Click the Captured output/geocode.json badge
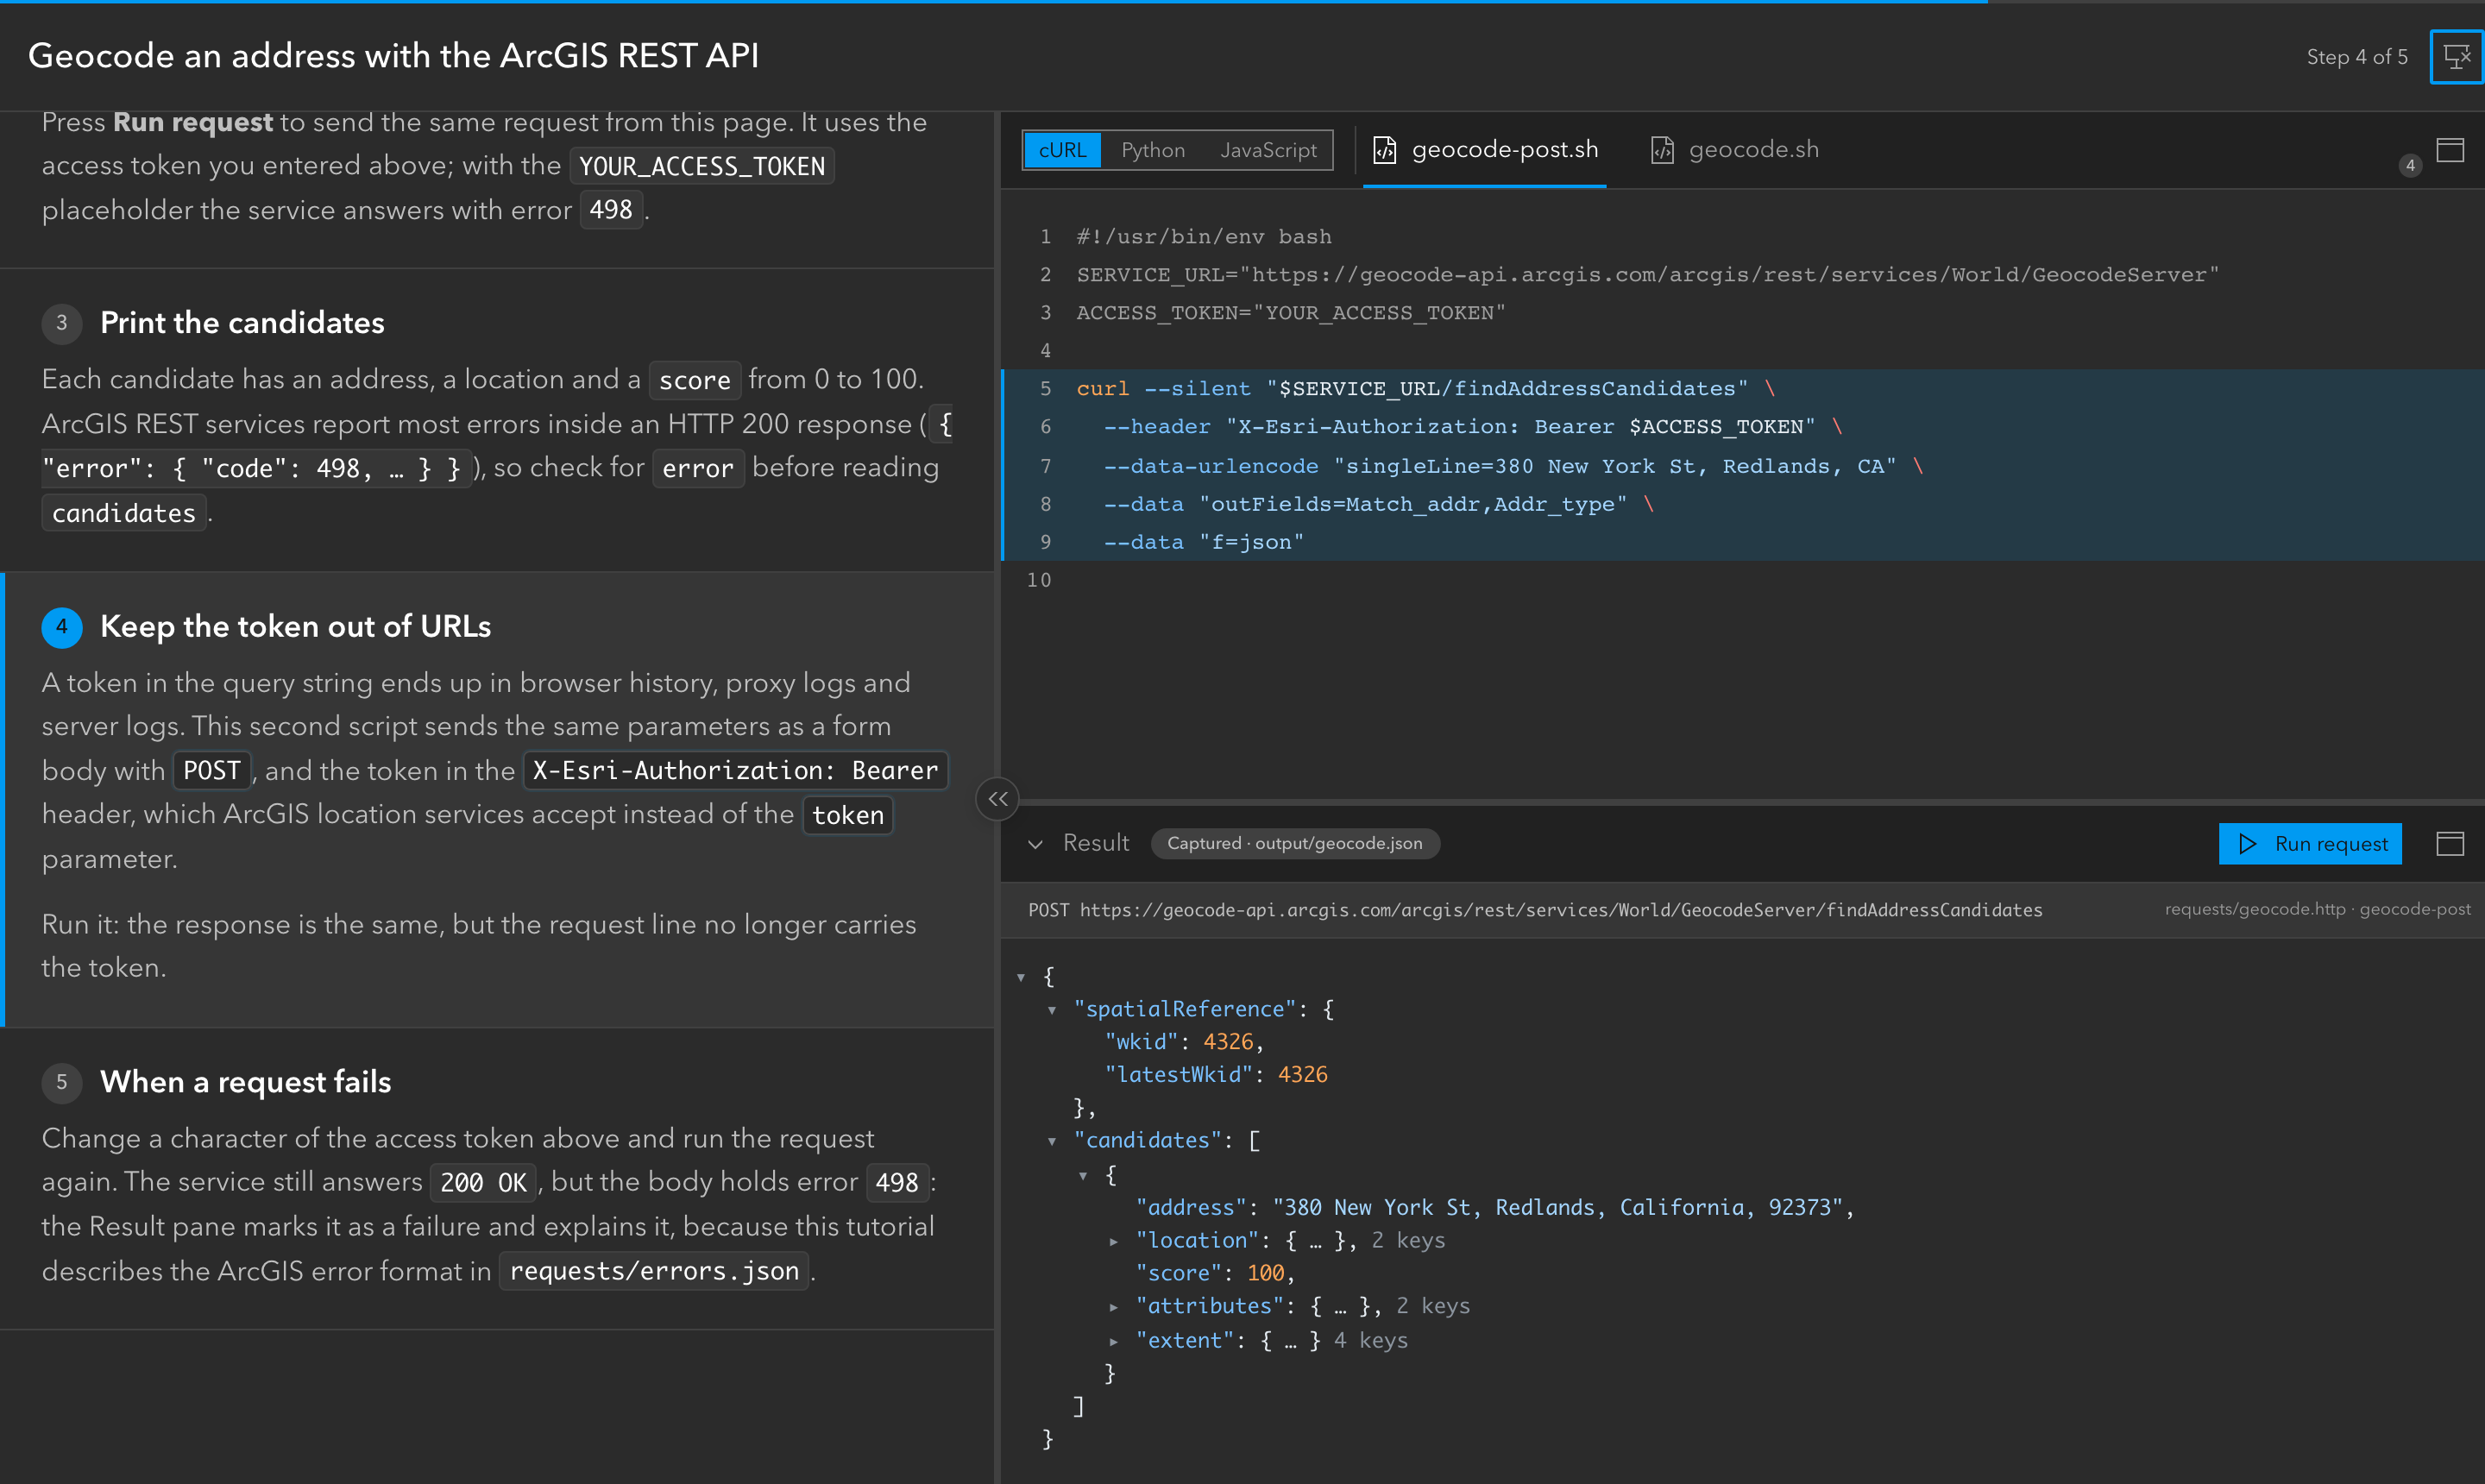The width and height of the screenshot is (2485, 1484). pyautogui.click(x=1295, y=844)
